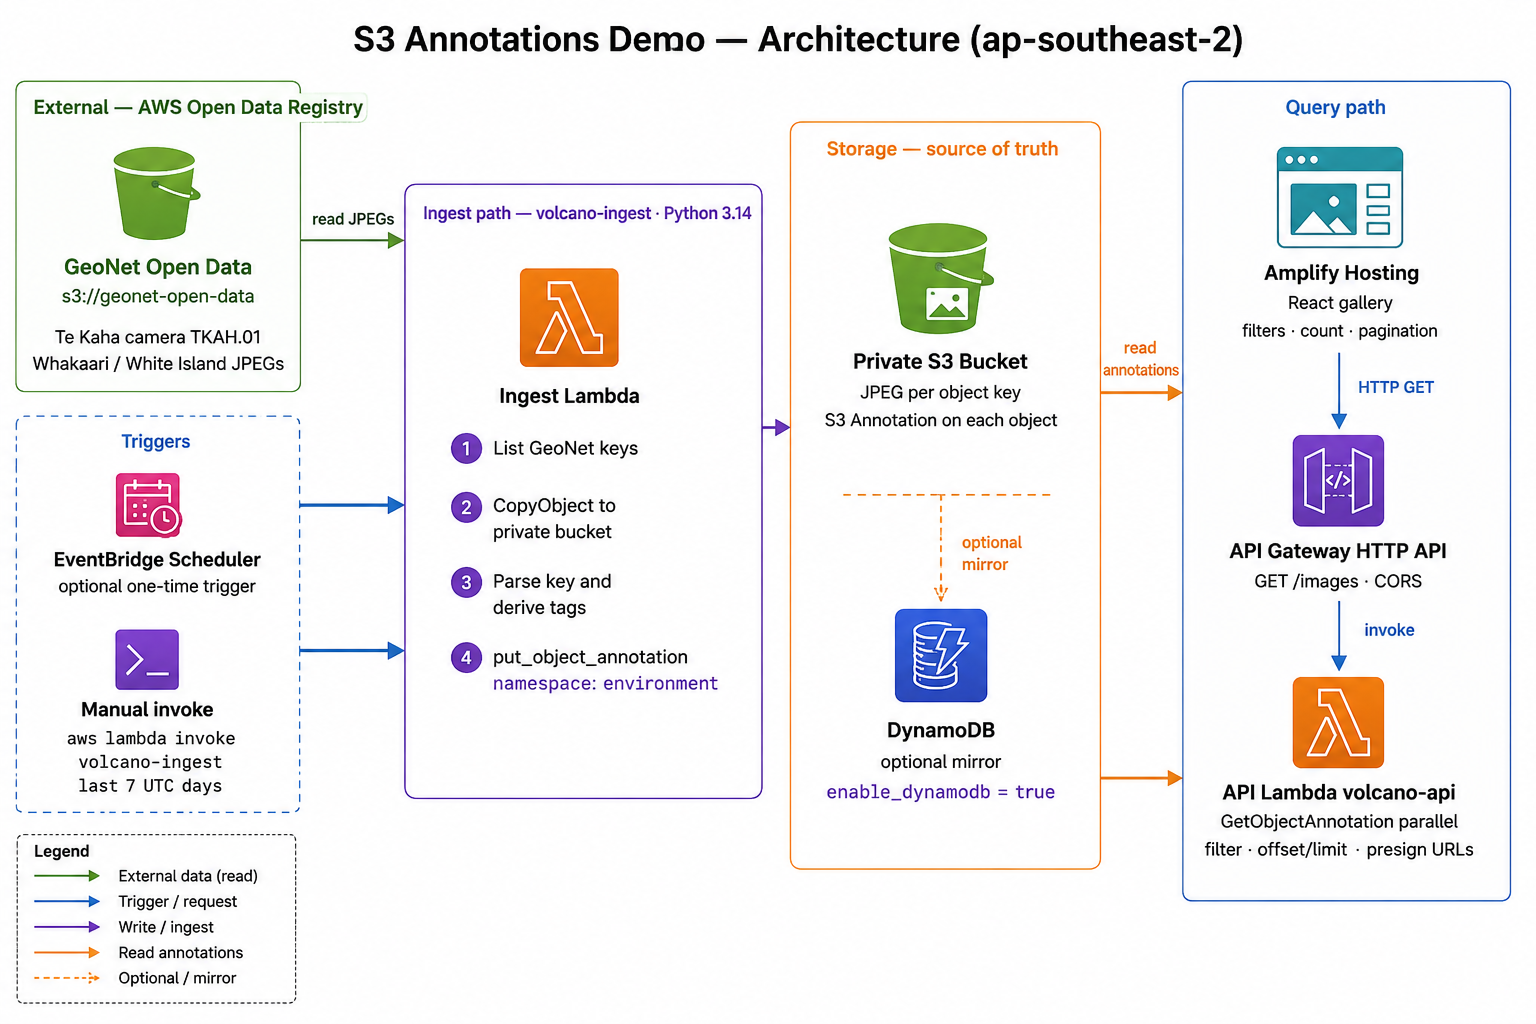Click S3 Annotation on each object text

point(940,420)
